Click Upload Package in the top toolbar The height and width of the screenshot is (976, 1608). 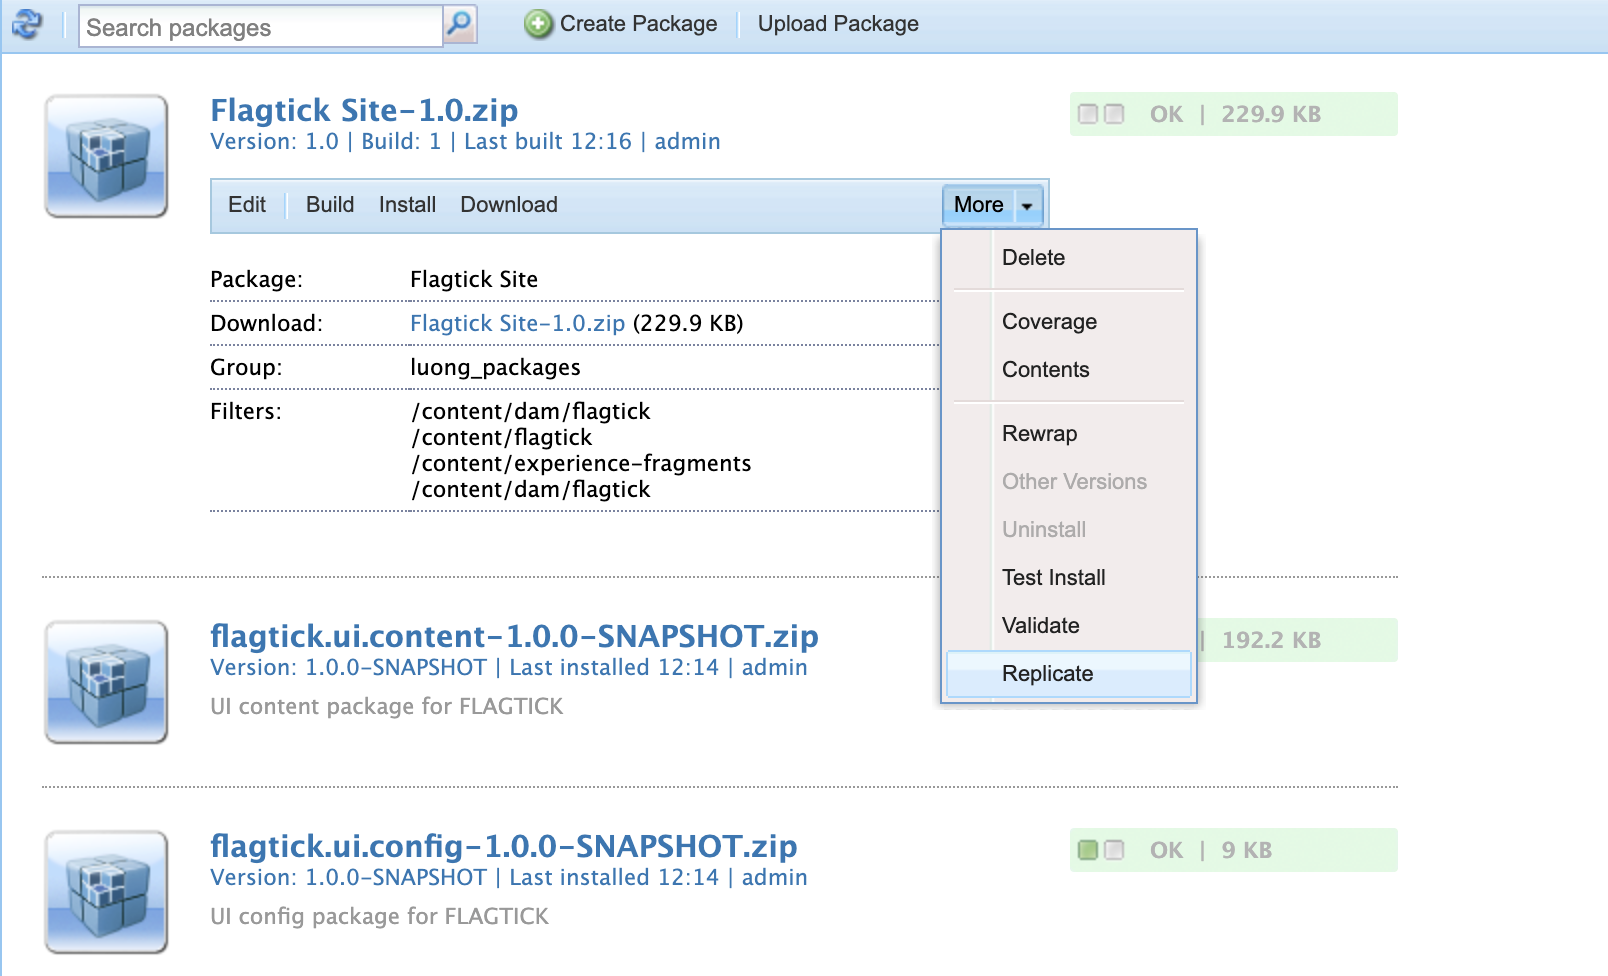pyautogui.click(x=837, y=24)
